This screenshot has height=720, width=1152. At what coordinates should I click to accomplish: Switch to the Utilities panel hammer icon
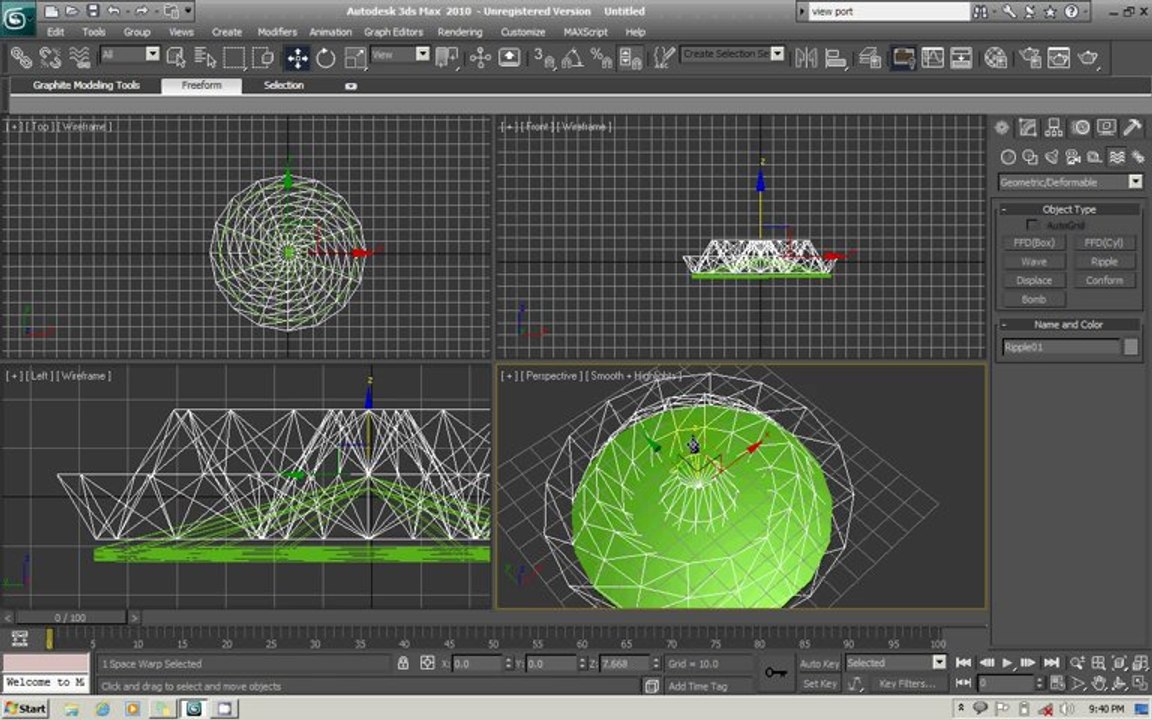[x=1132, y=128]
